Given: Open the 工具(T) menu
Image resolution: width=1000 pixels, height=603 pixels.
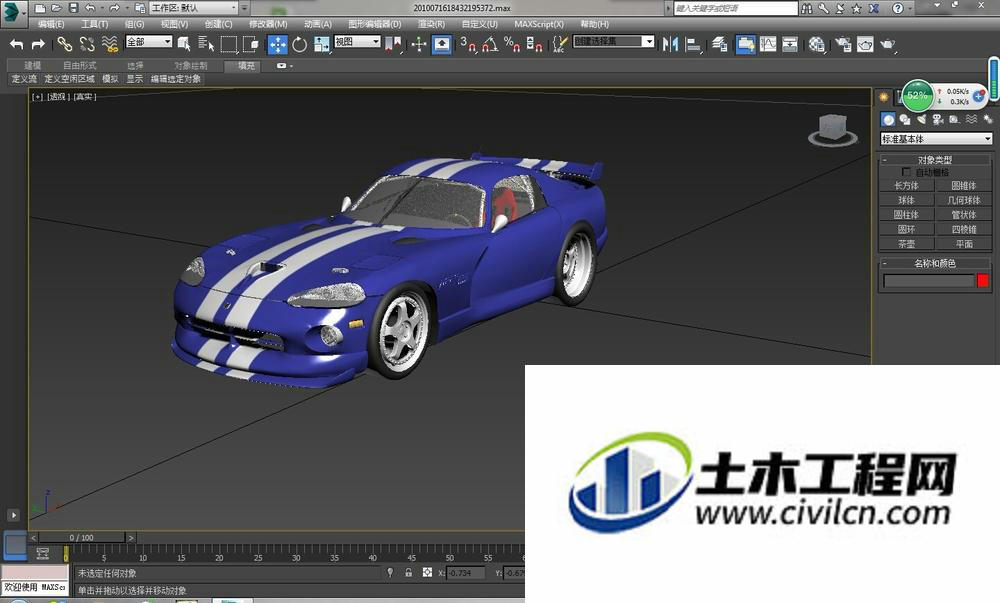Looking at the screenshot, I should tap(94, 24).
